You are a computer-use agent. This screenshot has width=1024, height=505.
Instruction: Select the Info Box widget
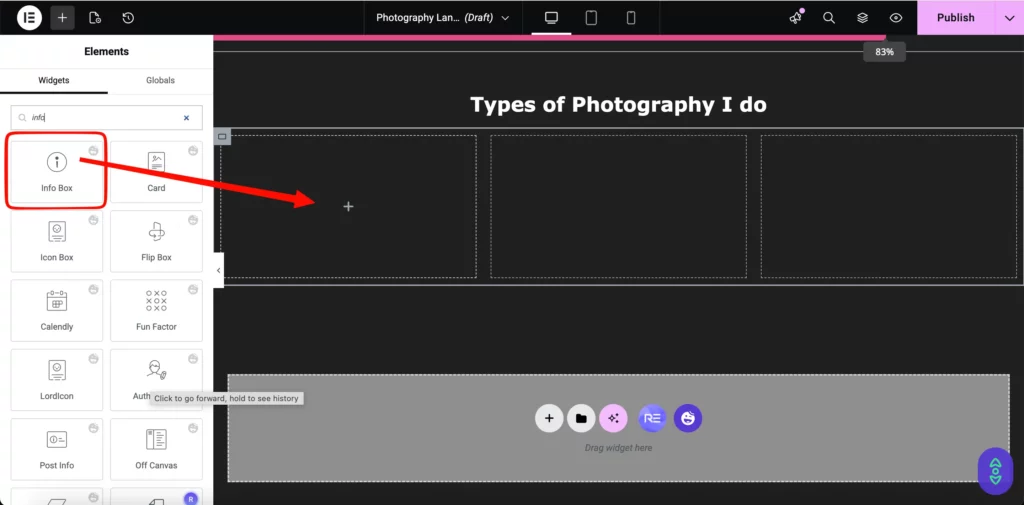pyautogui.click(x=57, y=171)
